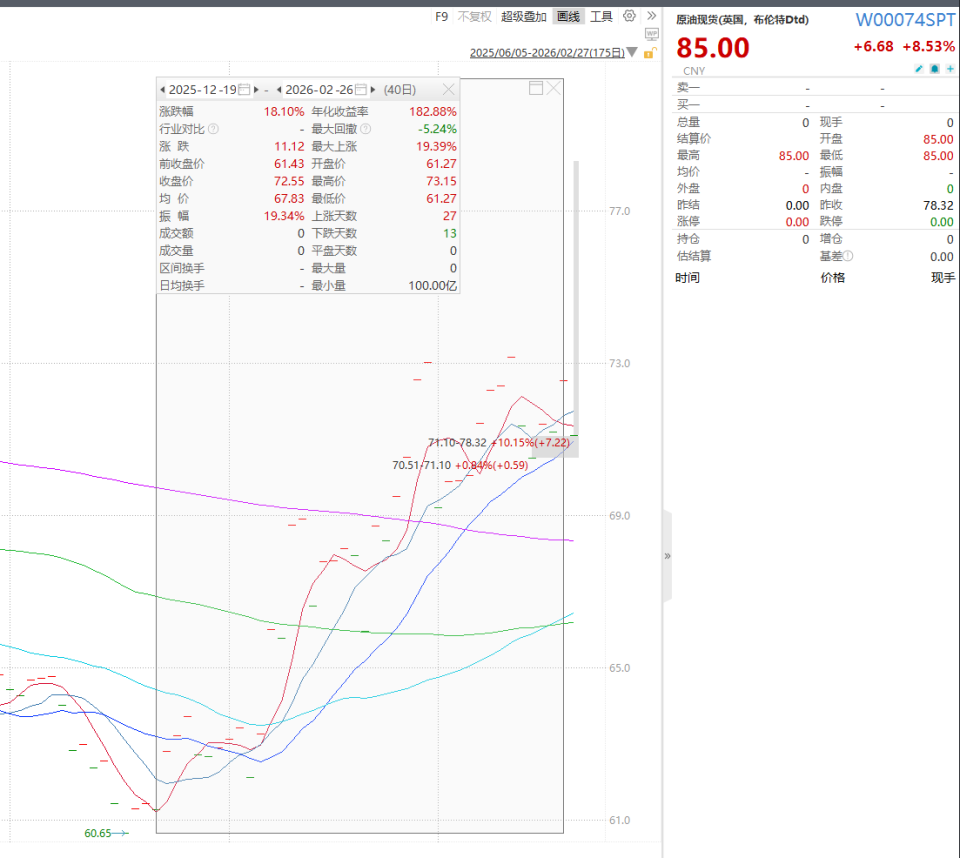The width and height of the screenshot is (960, 858).
Task: Open 工具 menu
Action: tap(601, 17)
